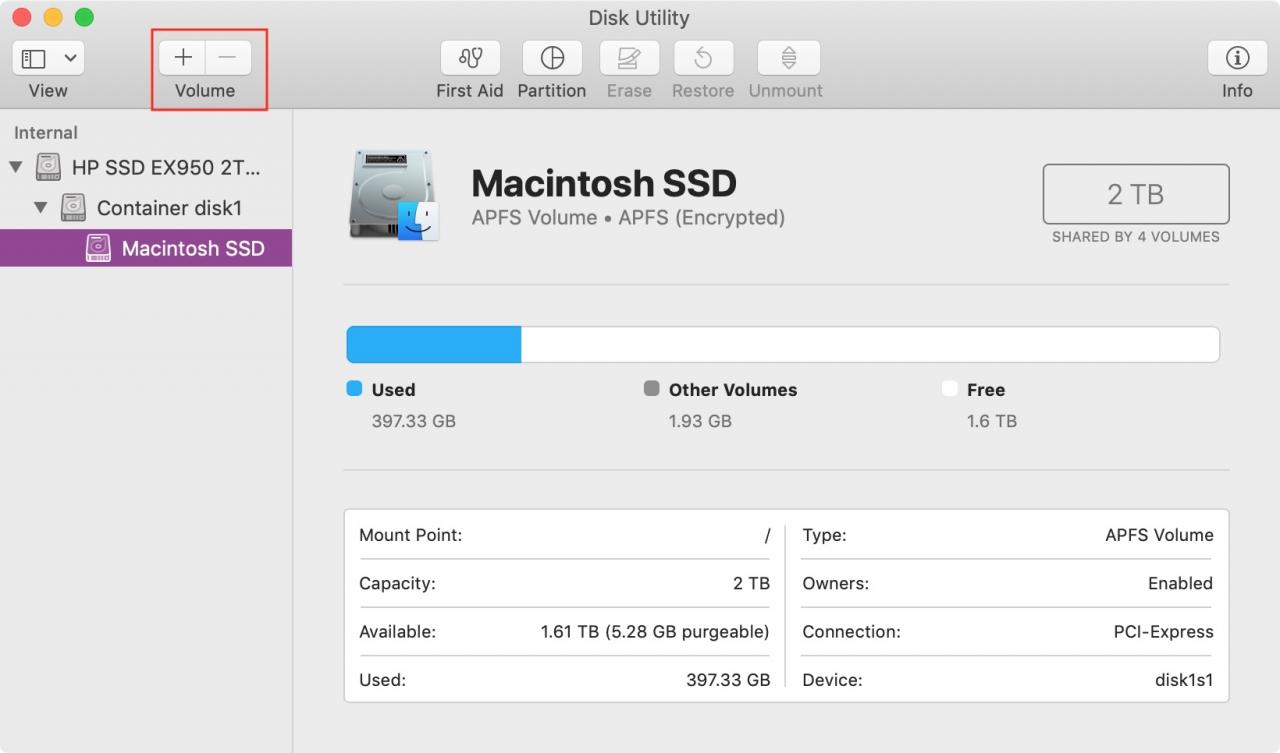The width and height of the screenshot is (1280, 753).
Task: Open the View sidebar options button
Action: [48, 58]
